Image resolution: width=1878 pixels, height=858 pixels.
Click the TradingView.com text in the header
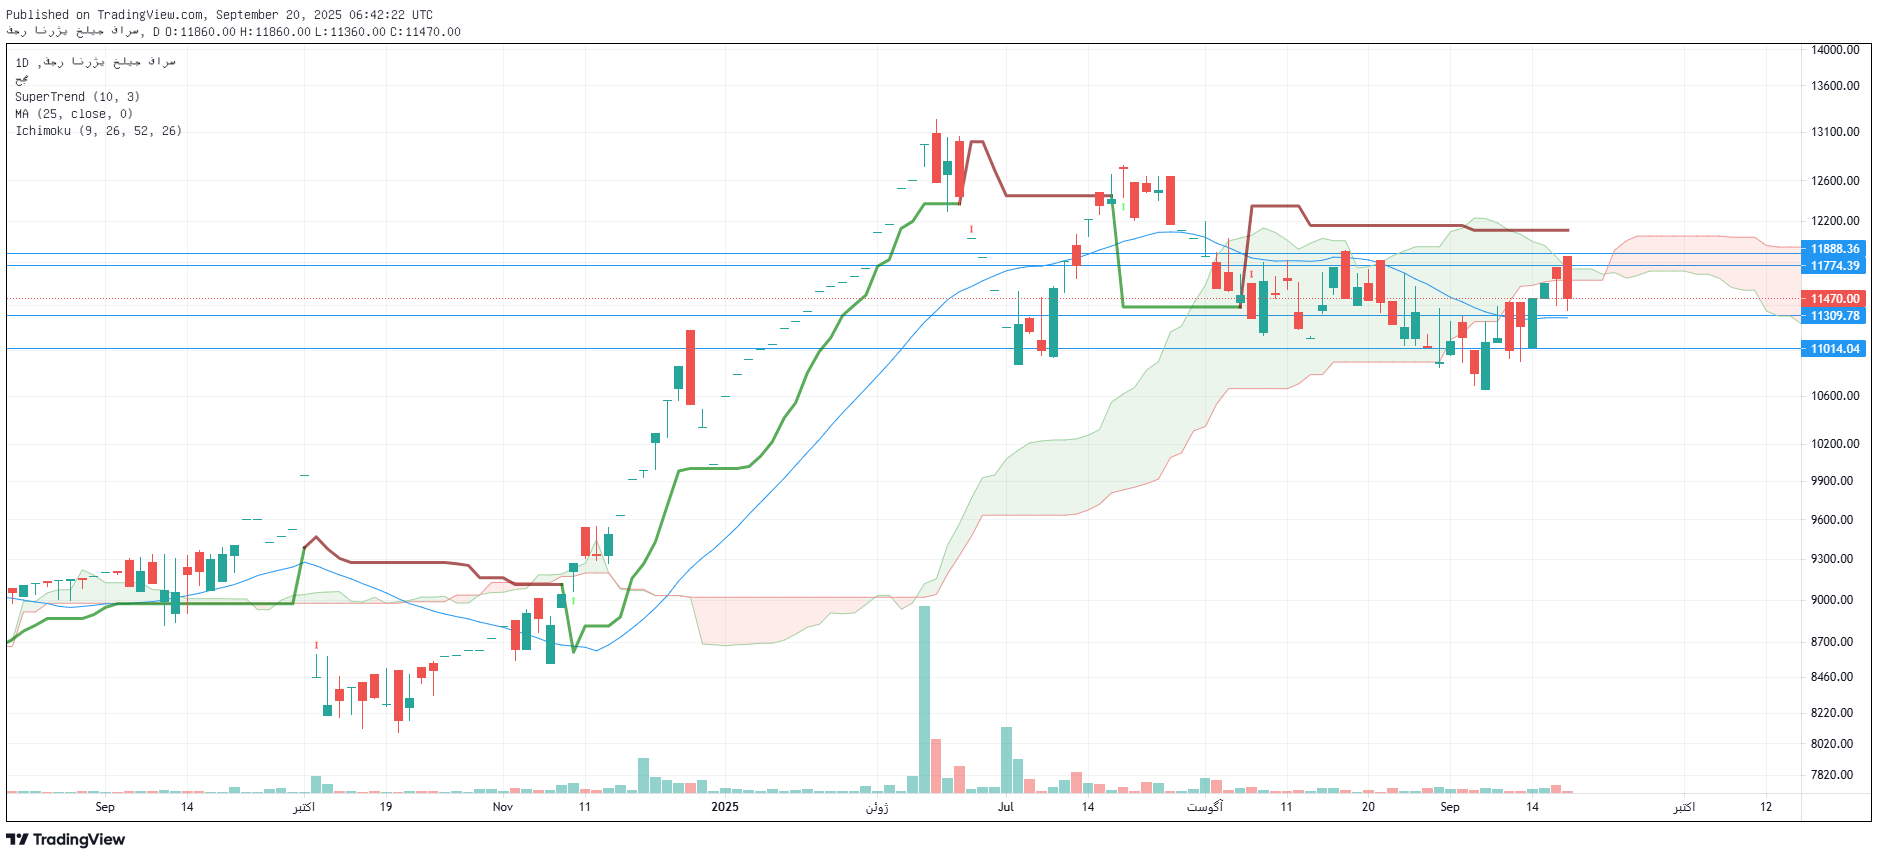[152, 15]
